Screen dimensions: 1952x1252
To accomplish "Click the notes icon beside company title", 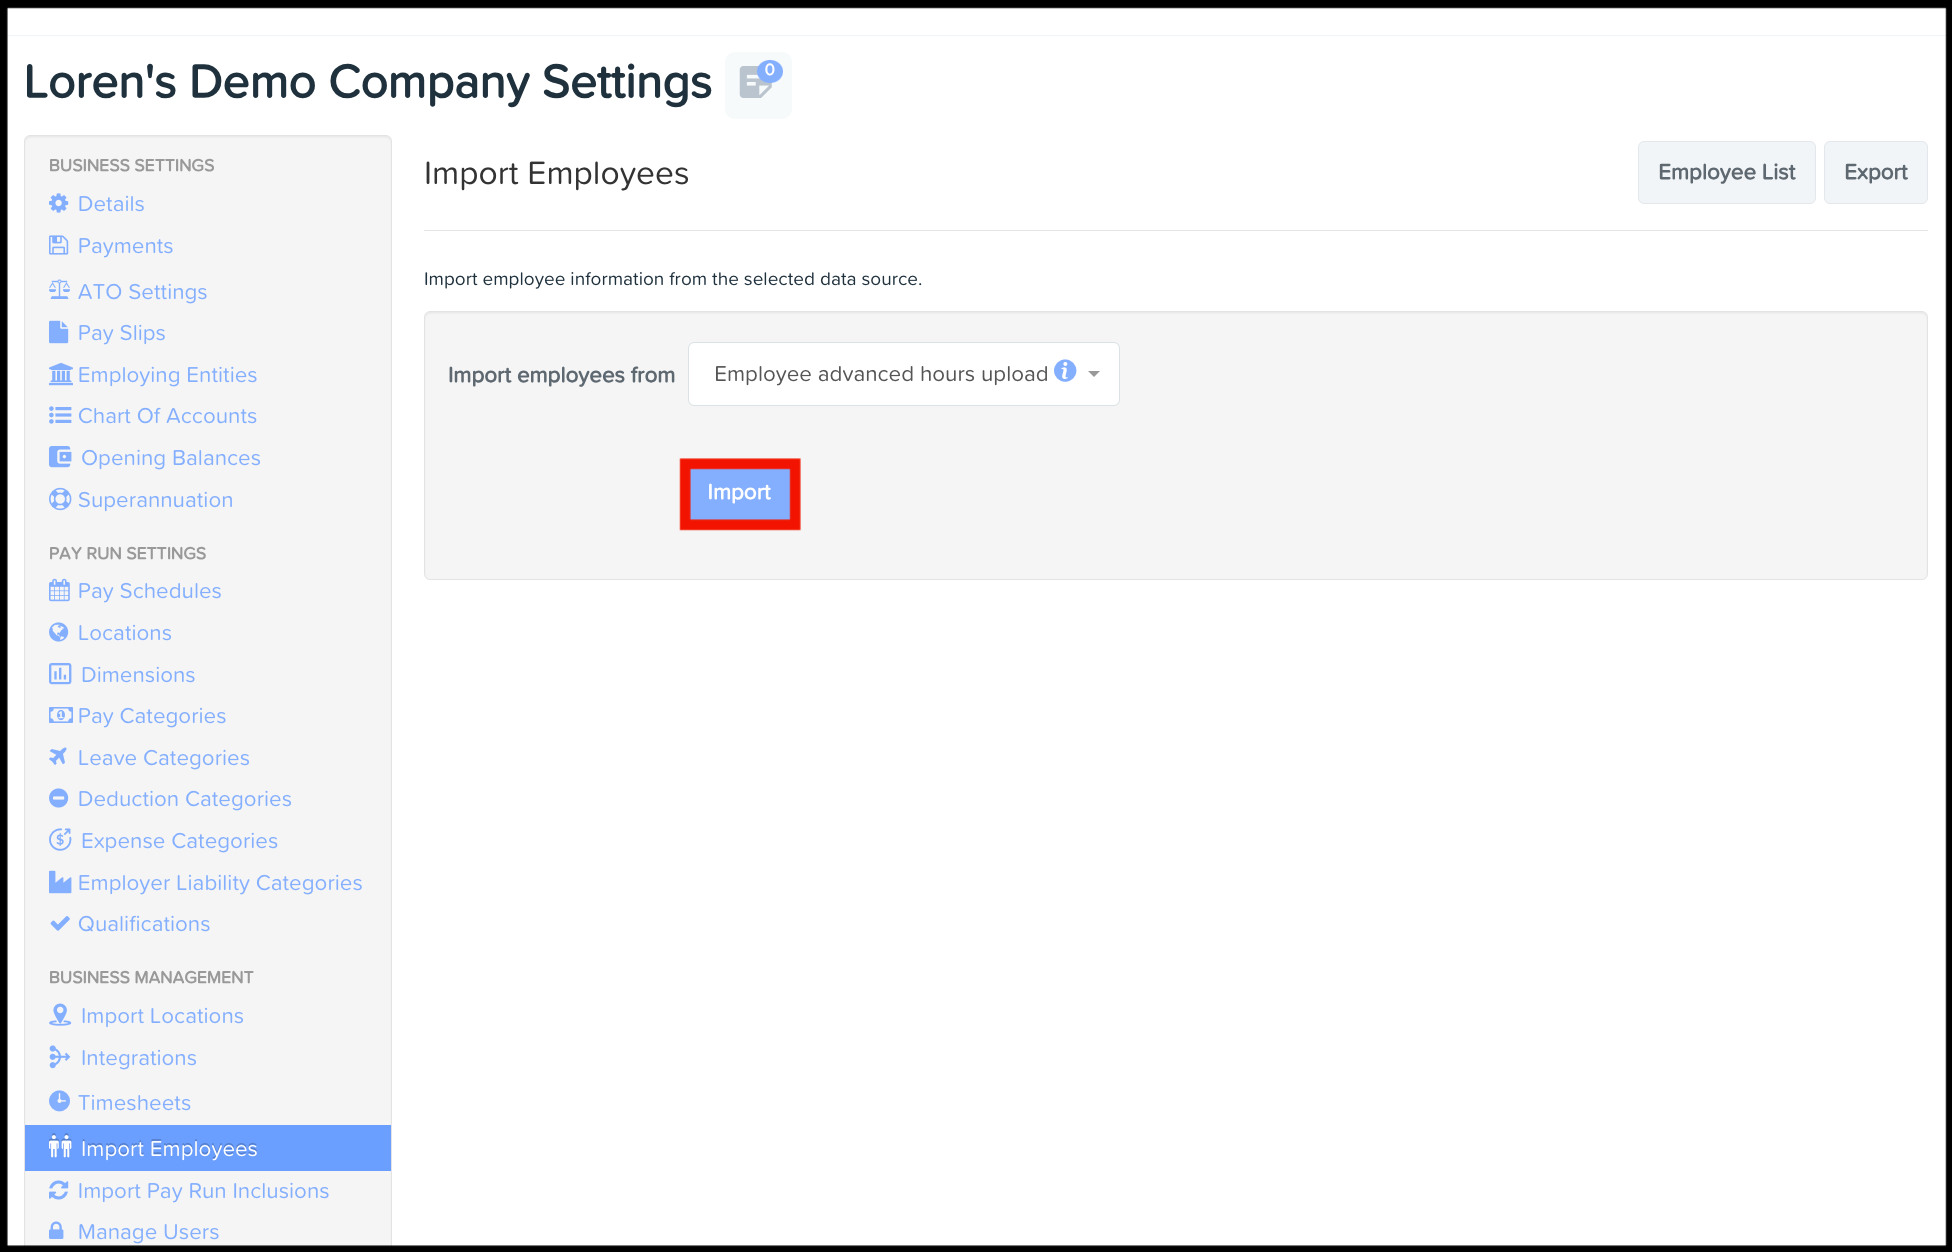I will (x=757, y=84).
